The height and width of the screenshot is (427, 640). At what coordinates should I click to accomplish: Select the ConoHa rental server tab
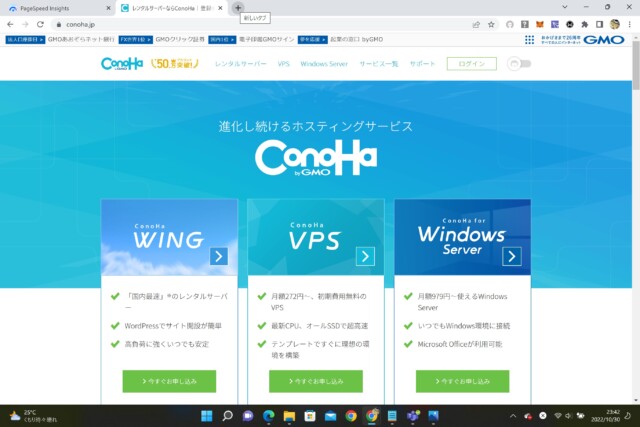coord(171,8)
